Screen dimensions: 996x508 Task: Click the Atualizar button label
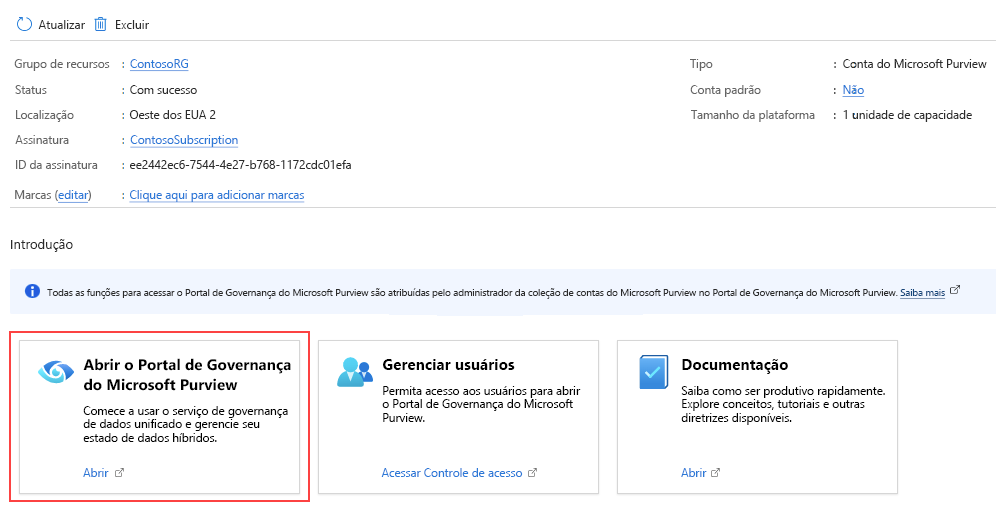point(62,25)
